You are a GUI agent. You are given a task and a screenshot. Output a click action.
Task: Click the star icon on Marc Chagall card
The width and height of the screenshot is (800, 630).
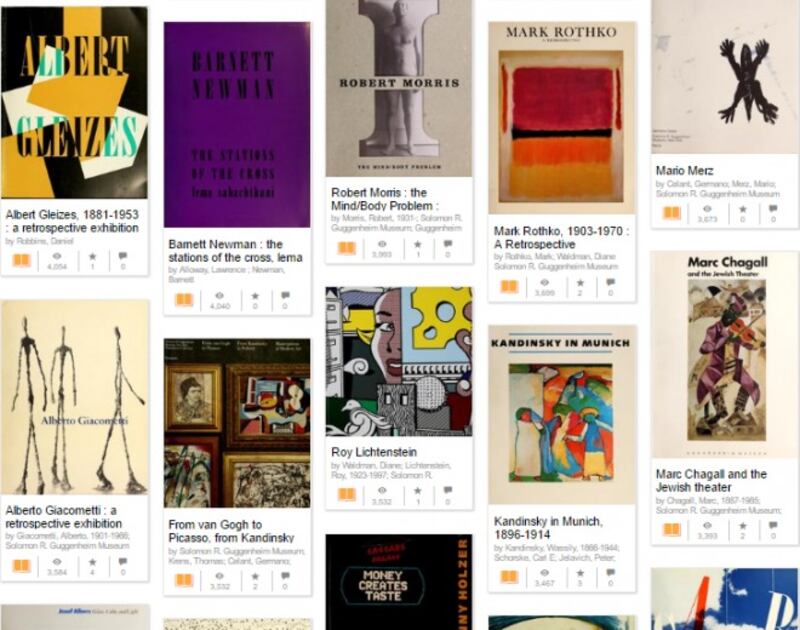[743, 525]
